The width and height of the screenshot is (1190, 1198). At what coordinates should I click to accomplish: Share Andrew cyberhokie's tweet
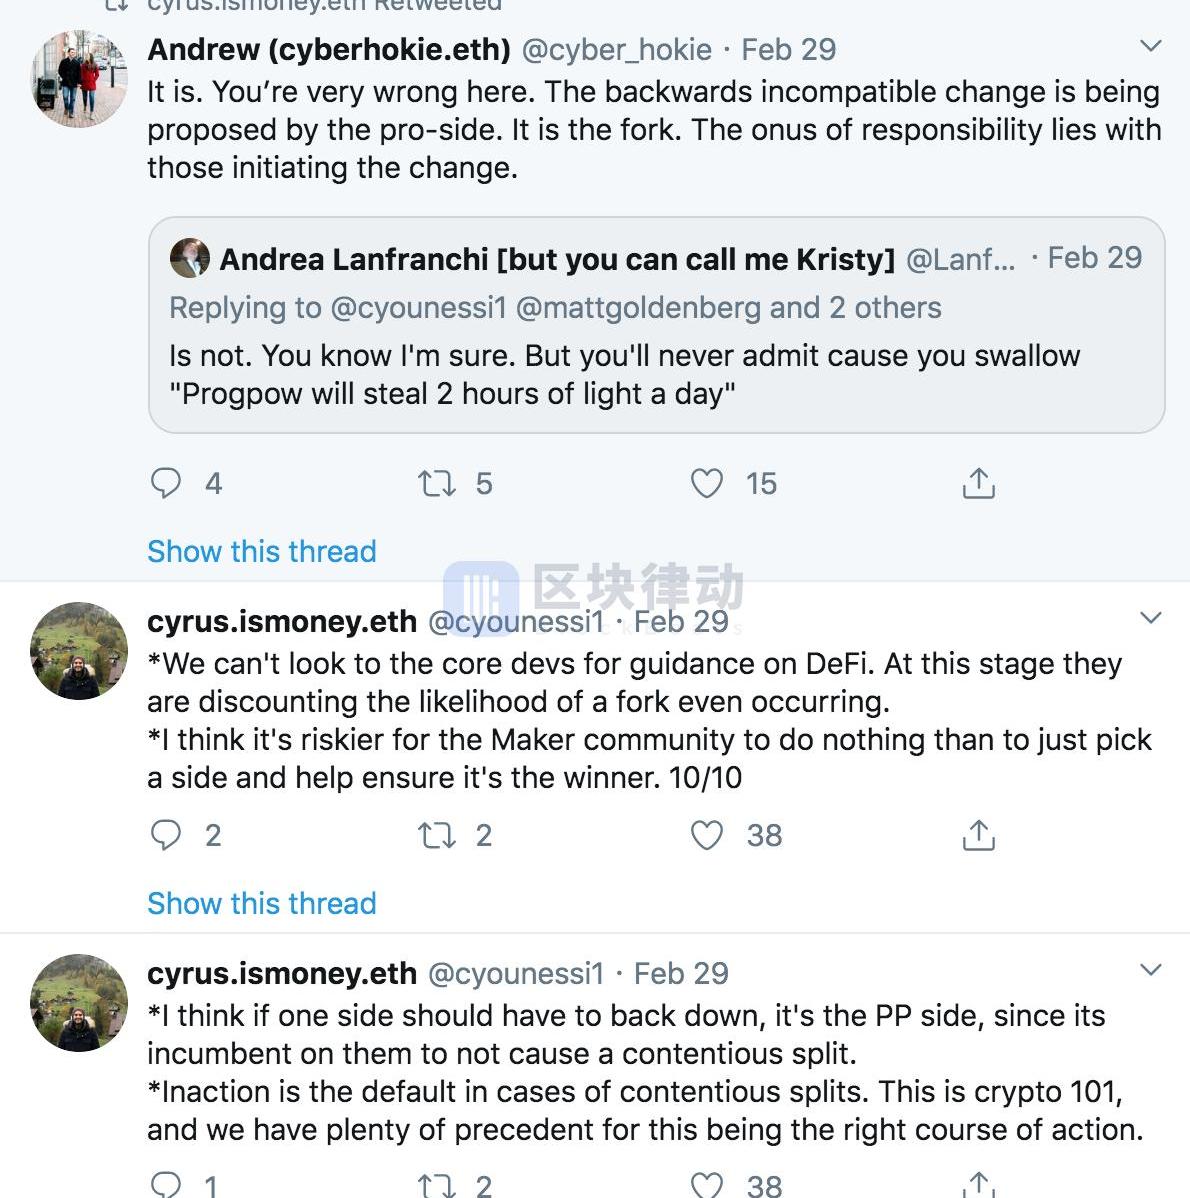(x=978, y=484)
